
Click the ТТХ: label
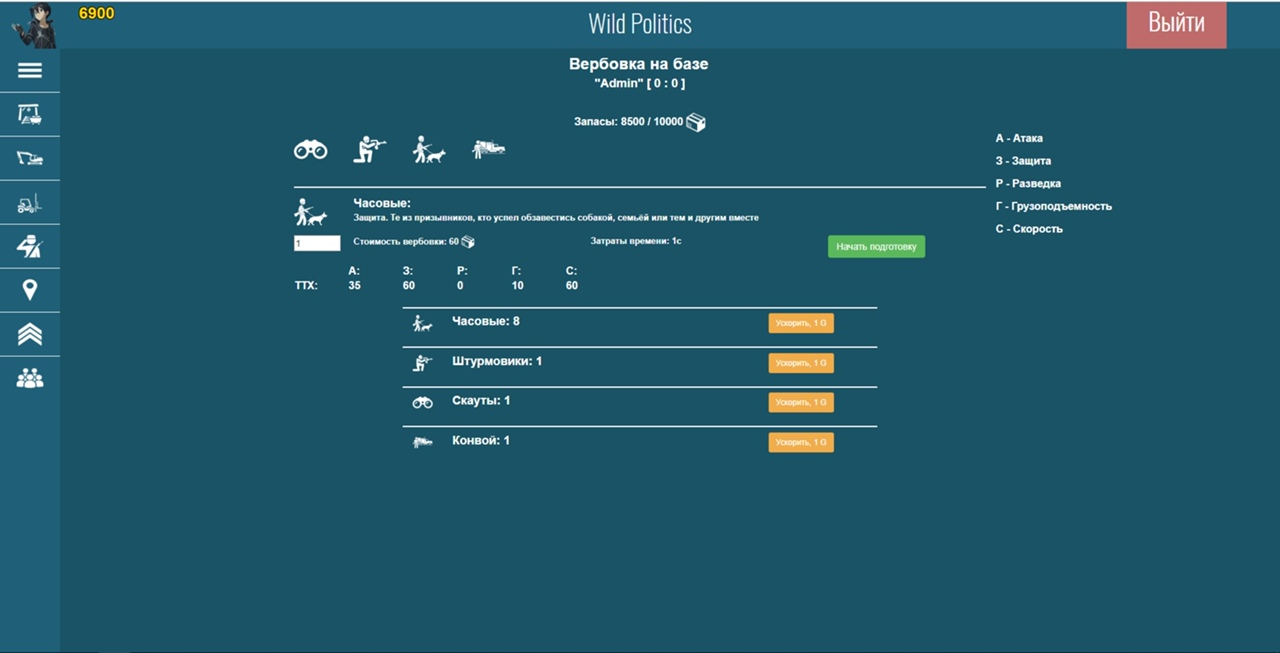tap(306, 286)
